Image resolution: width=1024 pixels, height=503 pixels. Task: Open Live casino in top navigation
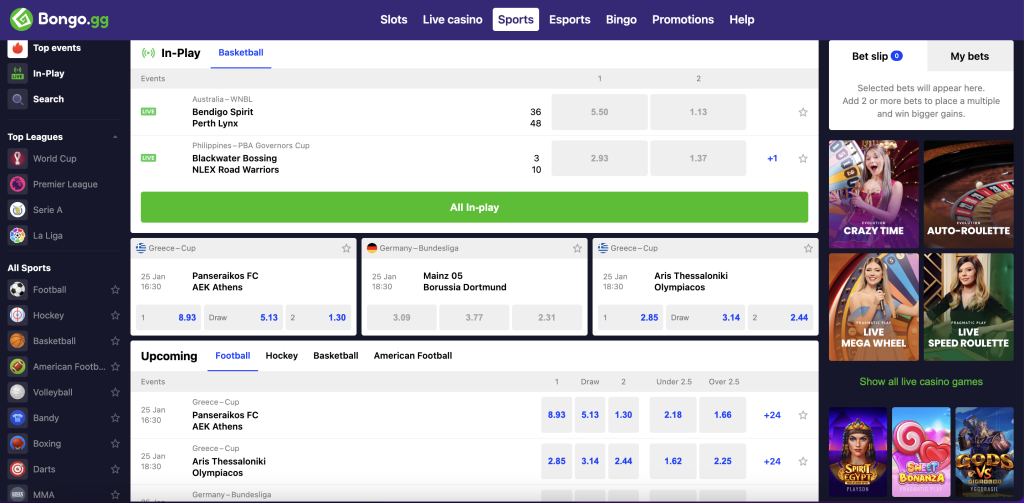click(453, 20)
